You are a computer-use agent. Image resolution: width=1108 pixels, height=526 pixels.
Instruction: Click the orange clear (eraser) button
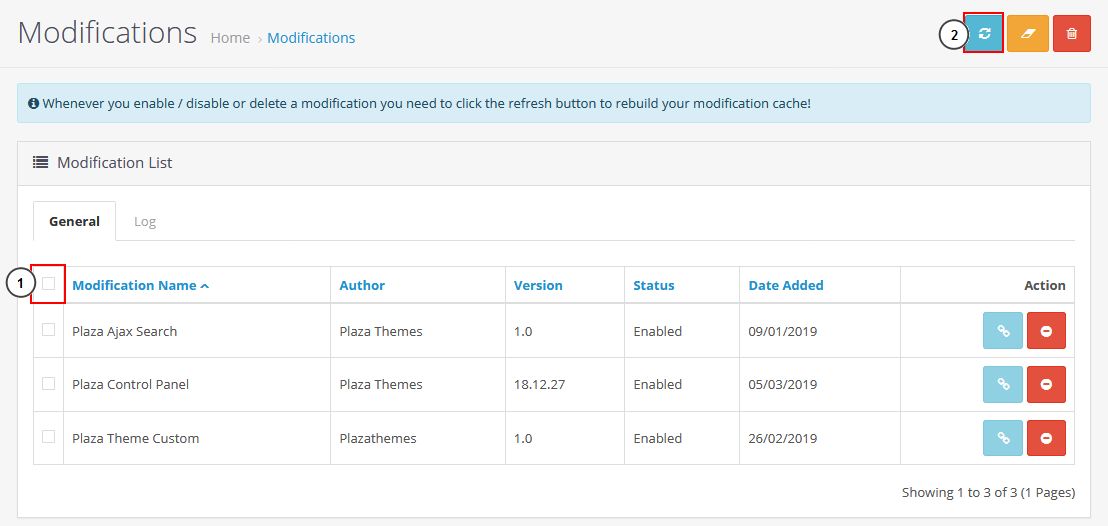[1027, 33]
